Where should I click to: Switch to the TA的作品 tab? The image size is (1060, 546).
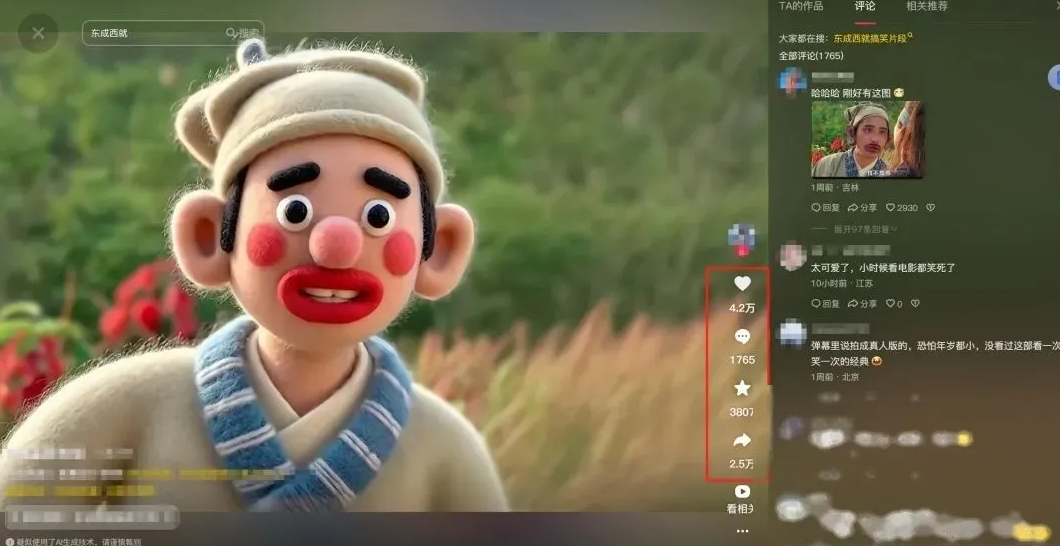[800, 6]
